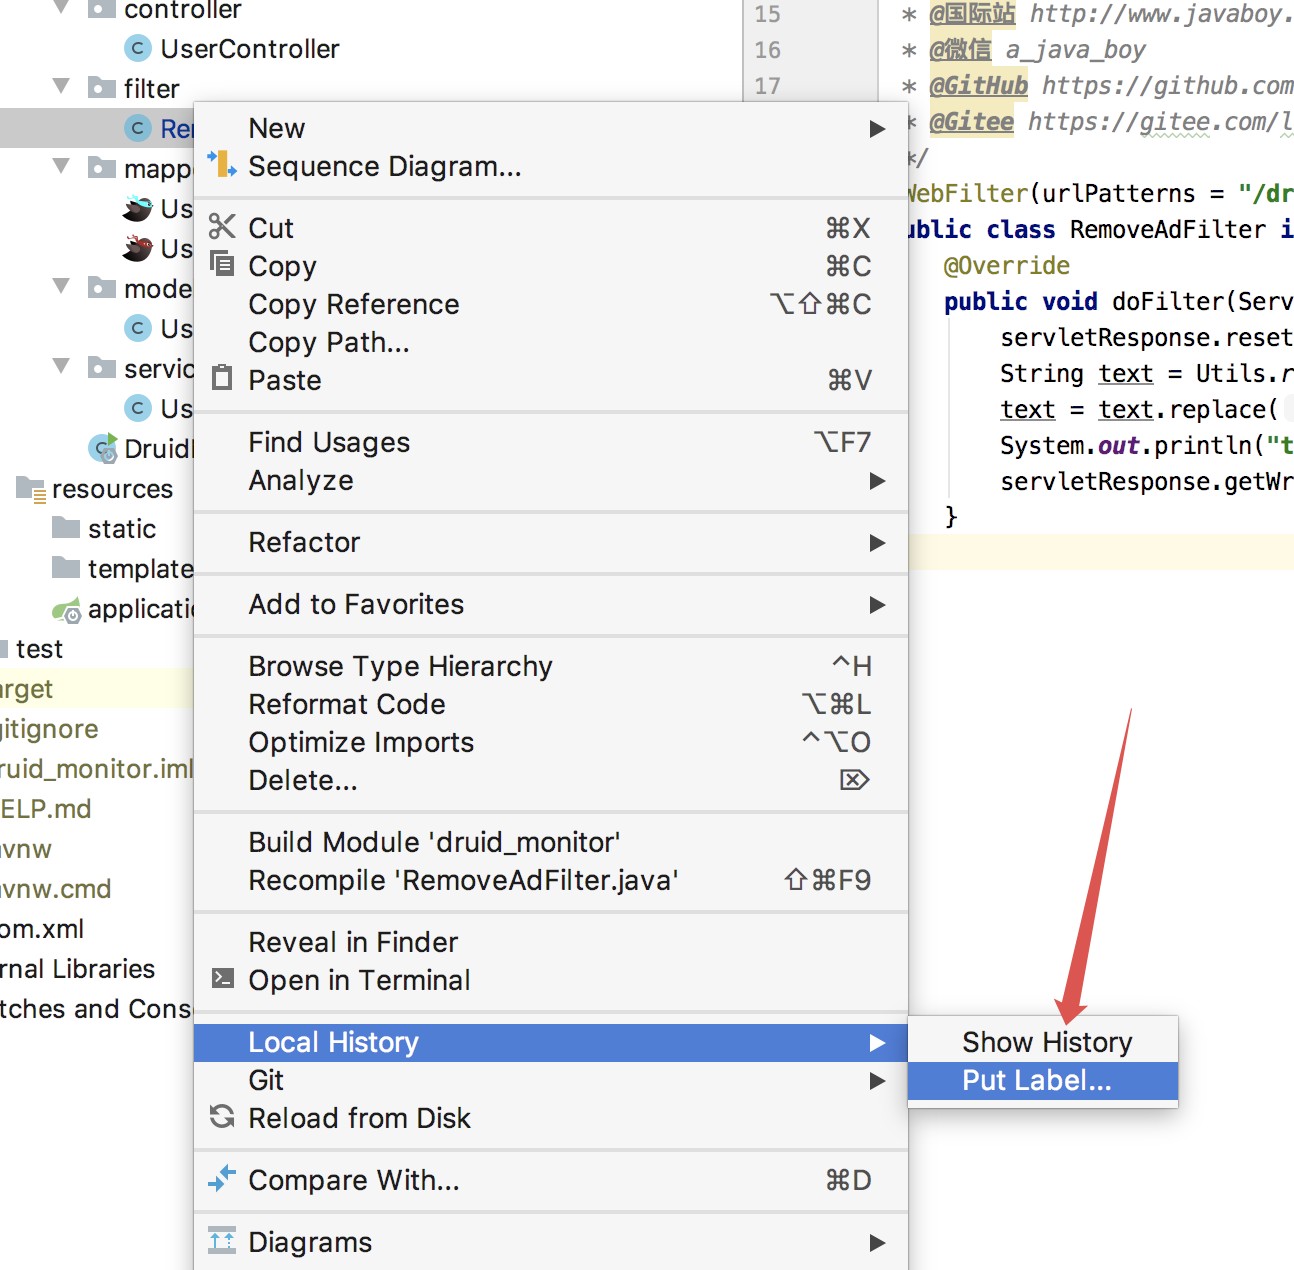Expand the Analyze submenu arrow
This screenshot has width=1294, height=1270.
coord(877,481)
